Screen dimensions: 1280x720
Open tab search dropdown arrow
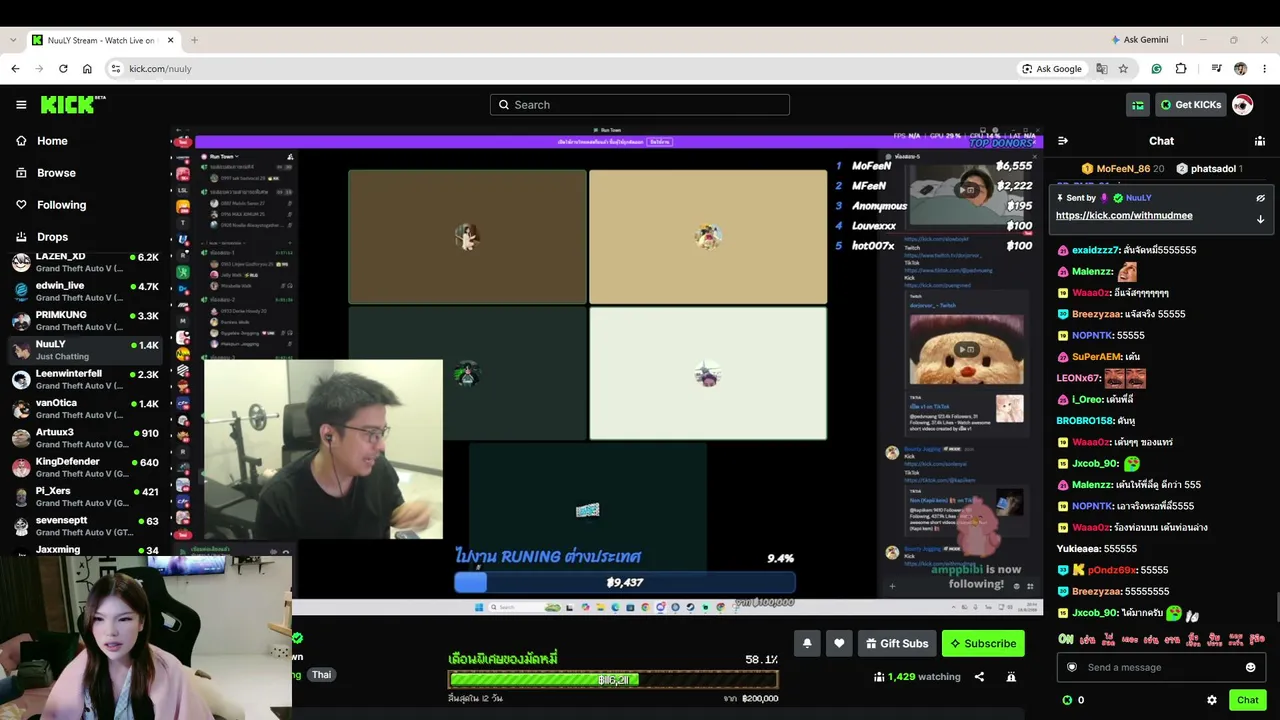coord(12,40)
